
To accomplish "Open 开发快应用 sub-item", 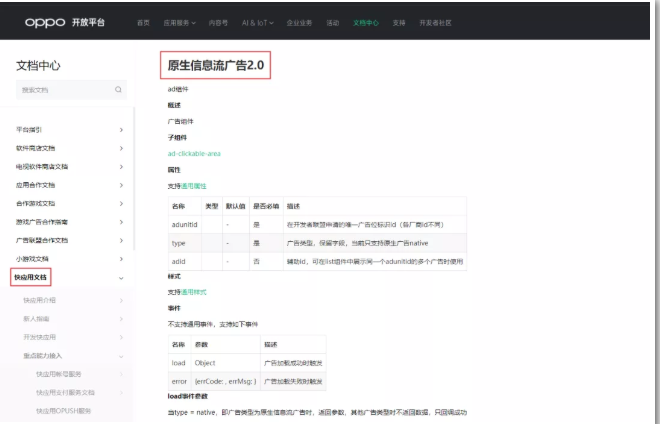I will tap(39, 337).
